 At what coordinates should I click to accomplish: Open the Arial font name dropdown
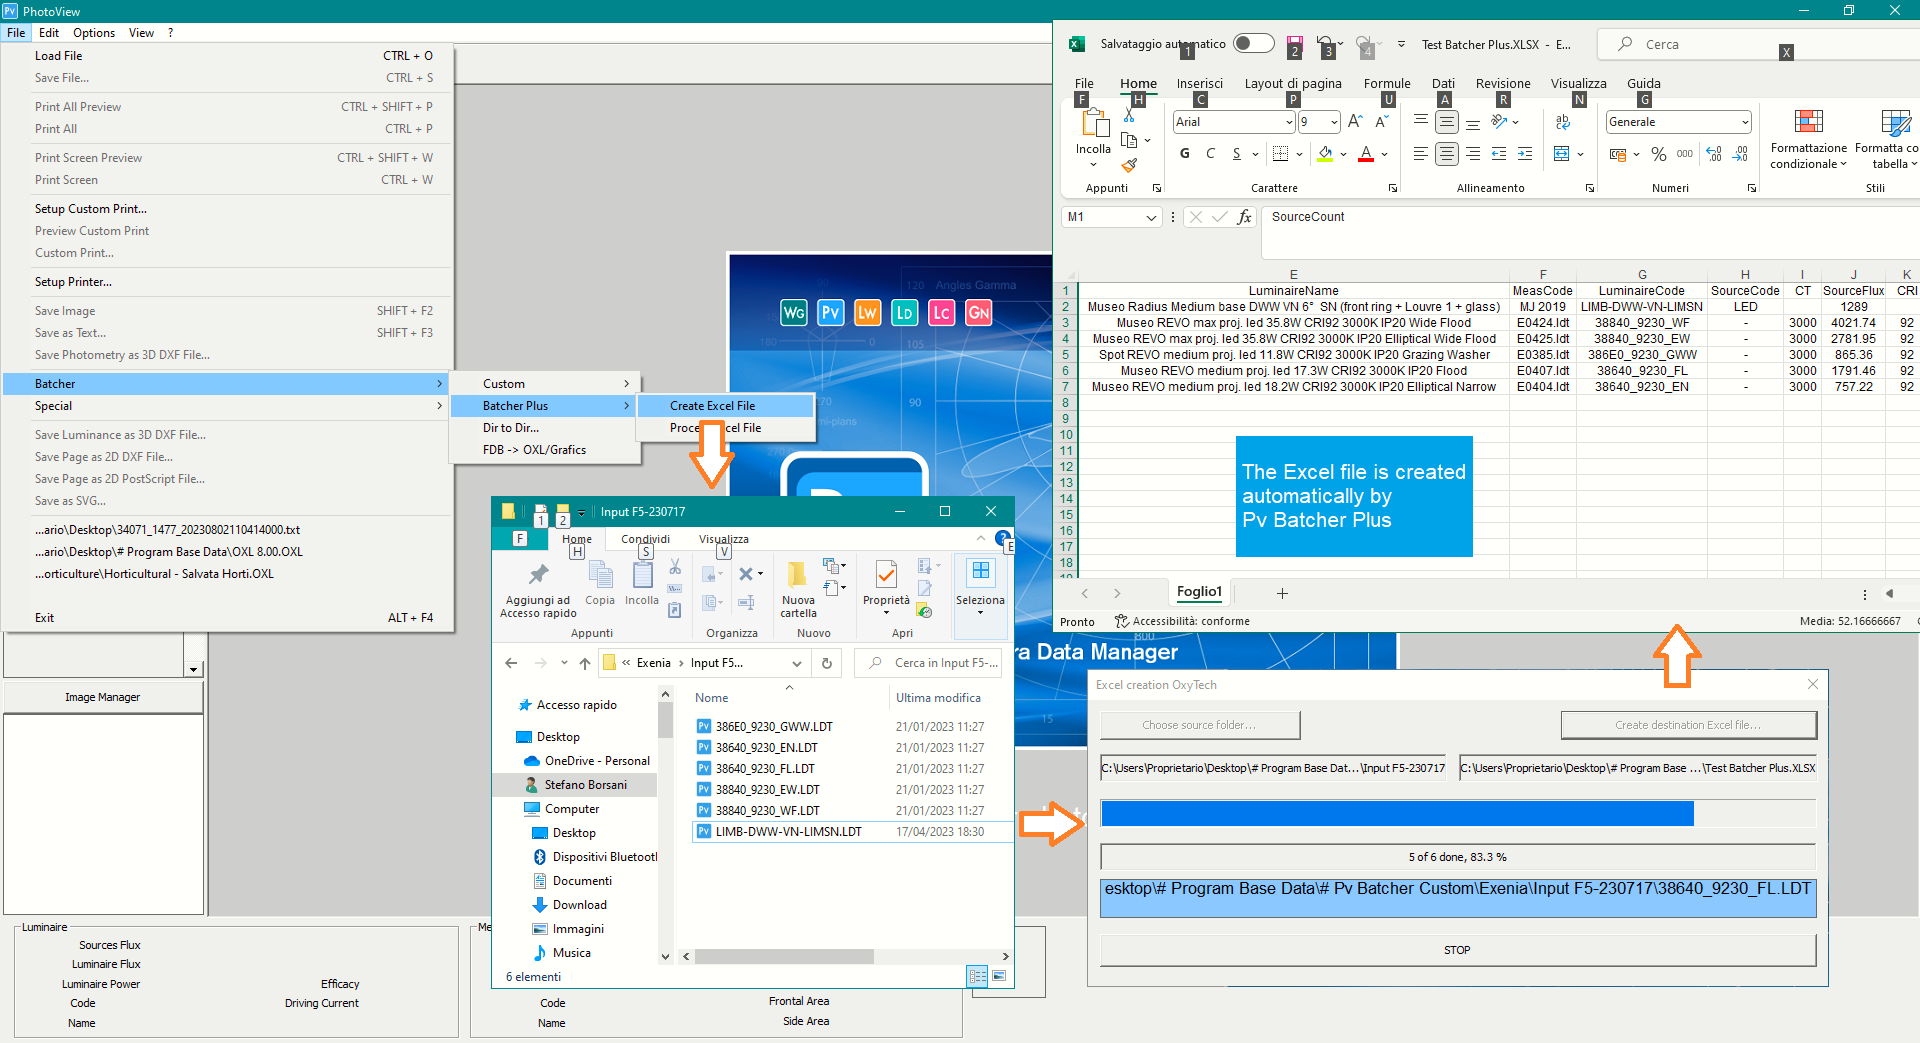click(1289, 122)
